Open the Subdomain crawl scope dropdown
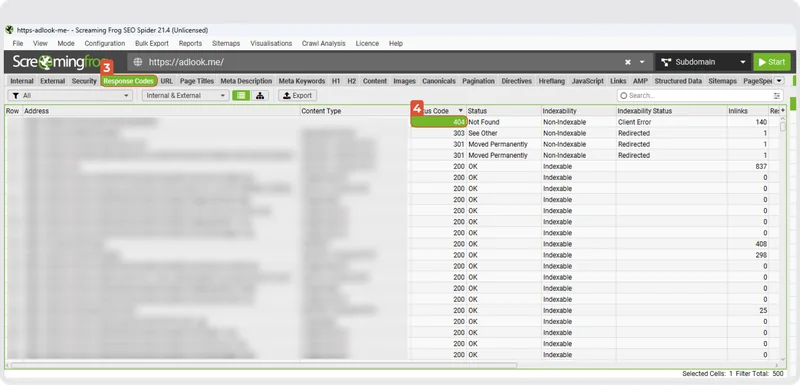The image size is (800, 385). coord(703,62)
